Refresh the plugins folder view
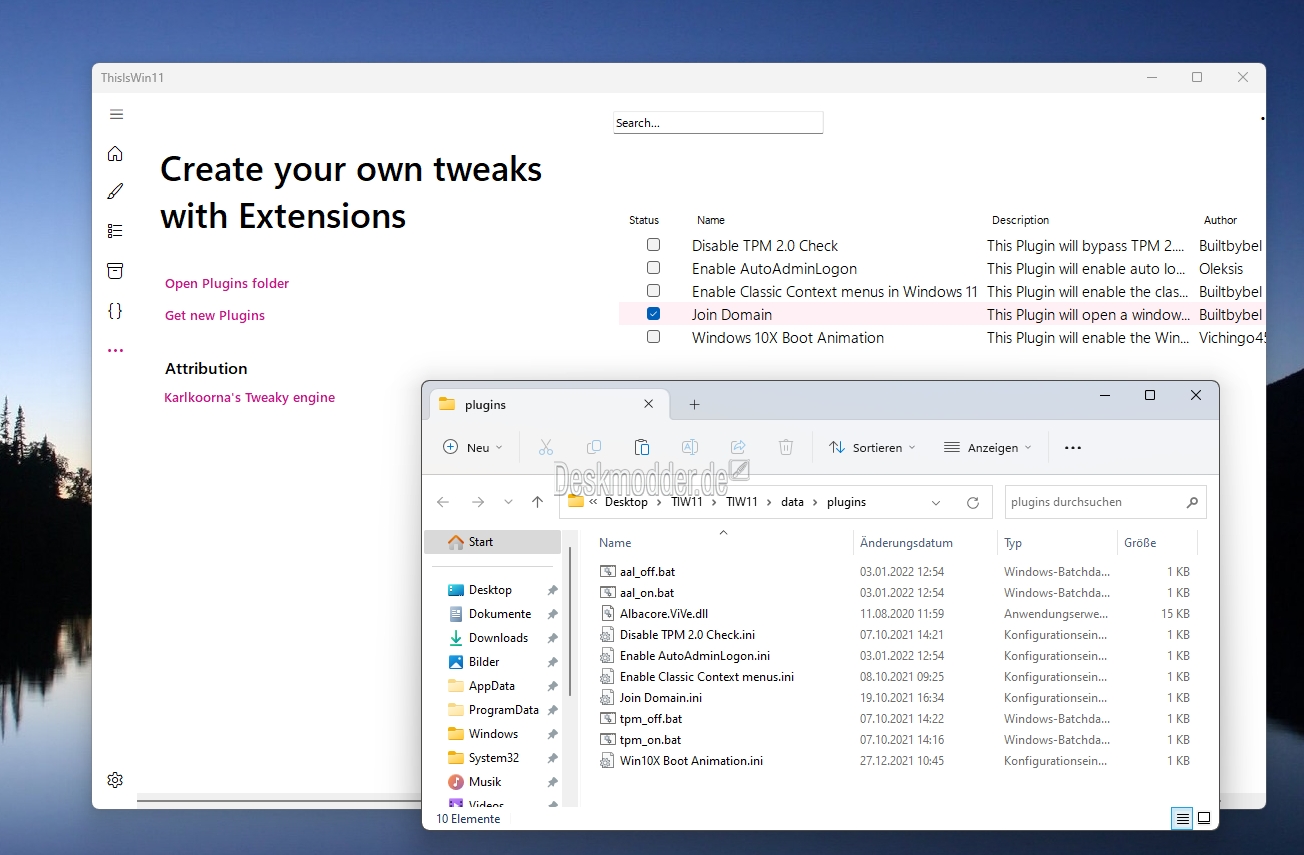This screenshot has width=1304, height=855. point(973,502)
